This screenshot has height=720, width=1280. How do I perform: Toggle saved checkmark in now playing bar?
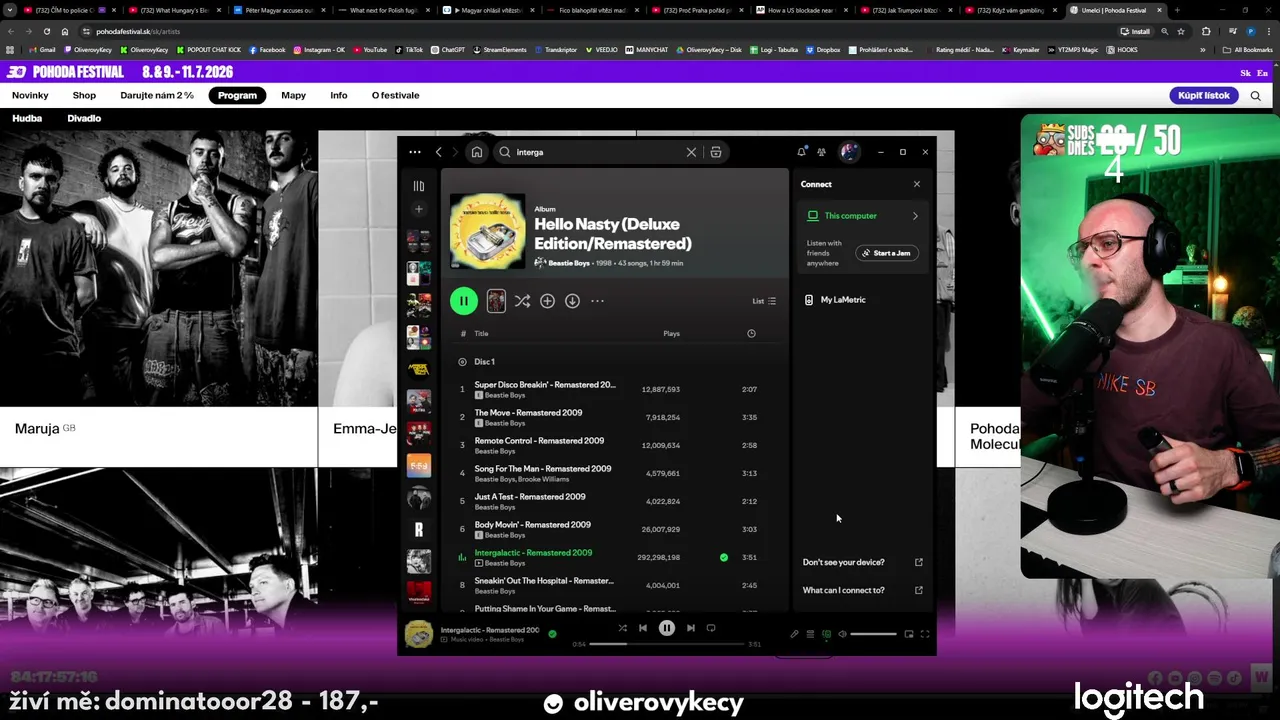pyautogui.click(x=552, y=633)
